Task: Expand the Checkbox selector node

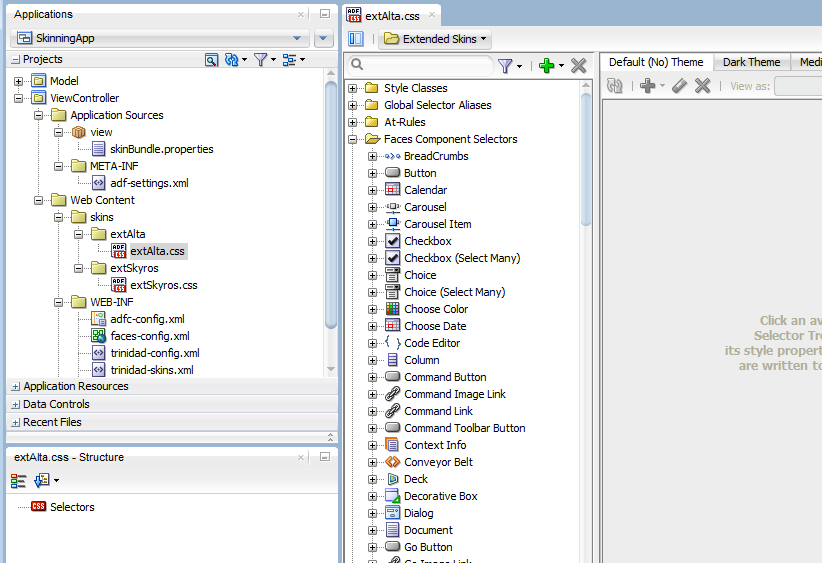Action: click(x=372, y=241)
